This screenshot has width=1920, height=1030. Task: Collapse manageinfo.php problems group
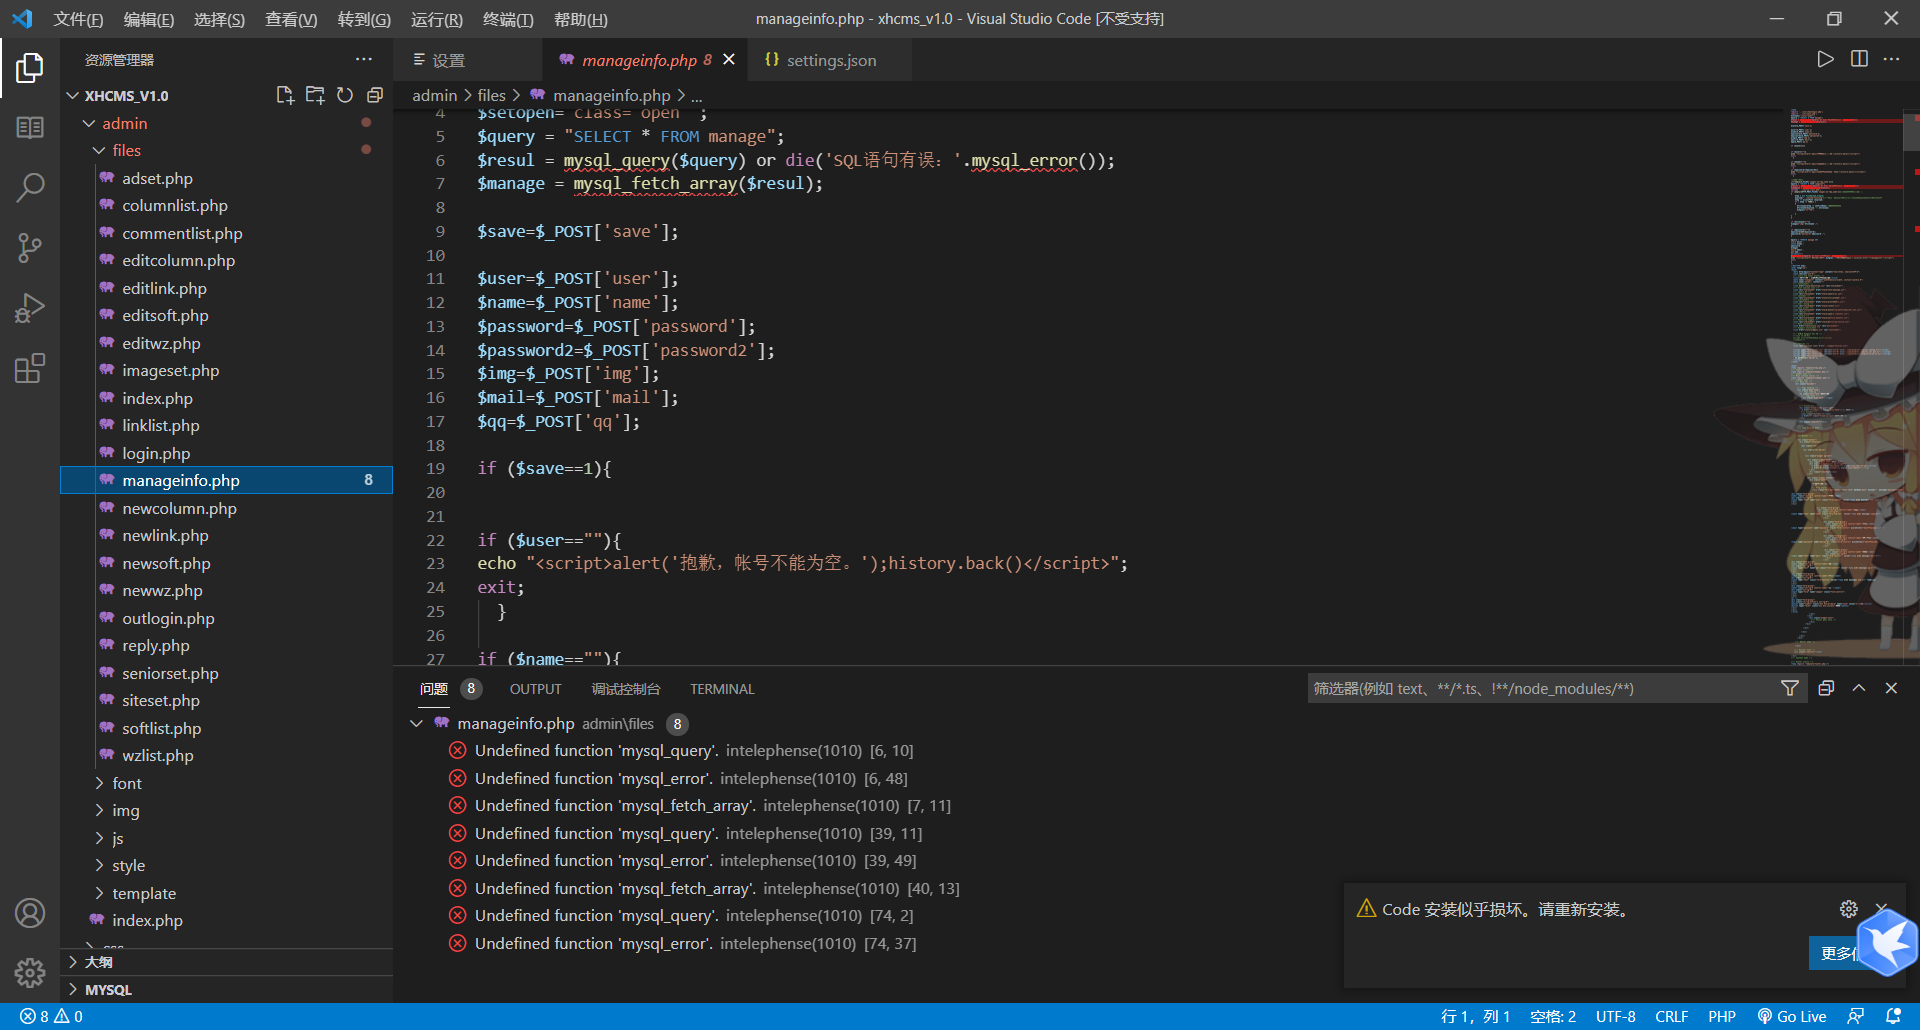pos(417,723)
